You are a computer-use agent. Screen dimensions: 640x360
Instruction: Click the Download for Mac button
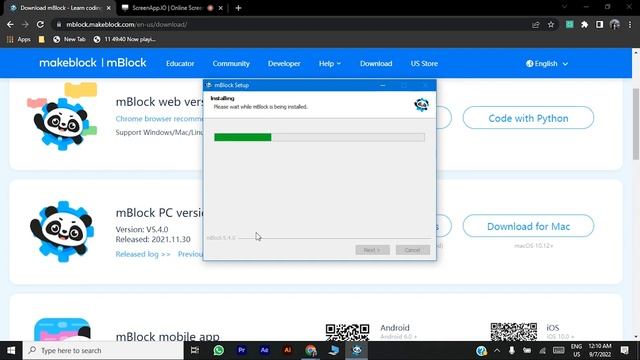pos(528,226)
